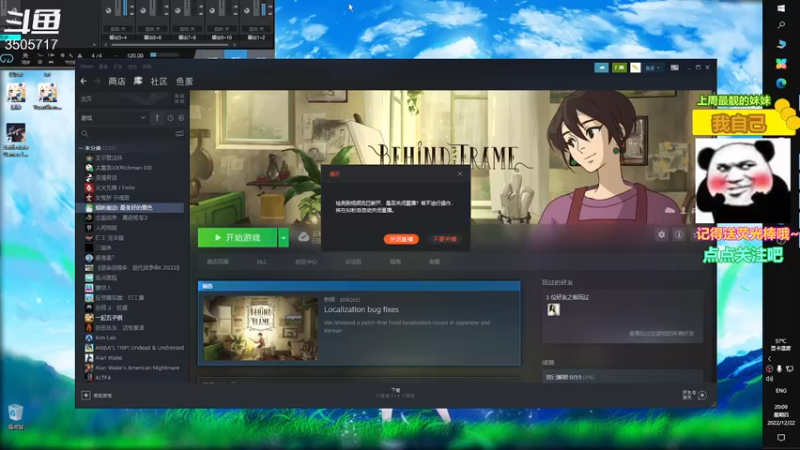
Task: Select the 现代战争®II 2022 game entry
Action: click(137, 268)
